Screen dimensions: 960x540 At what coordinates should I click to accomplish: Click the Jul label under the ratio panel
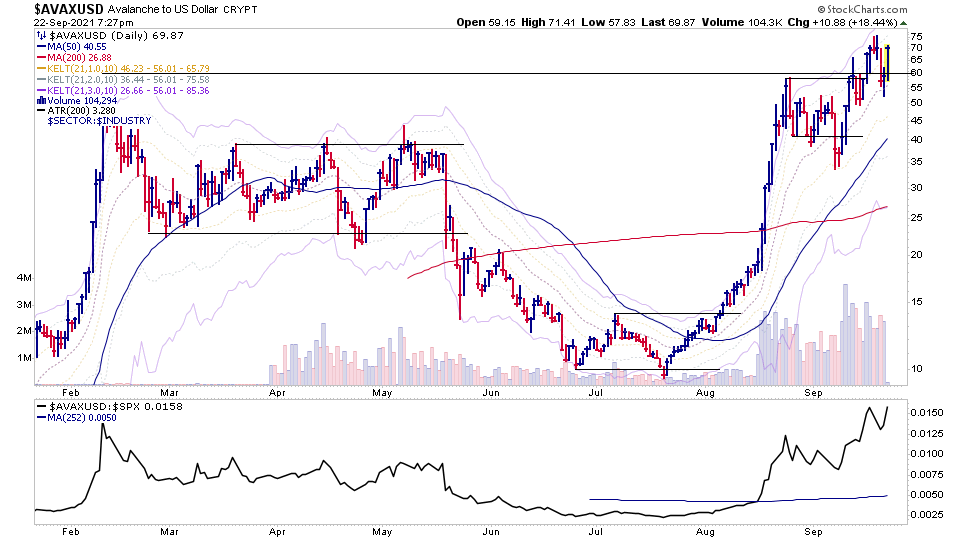pyautogui.click(x=595, y=531)
